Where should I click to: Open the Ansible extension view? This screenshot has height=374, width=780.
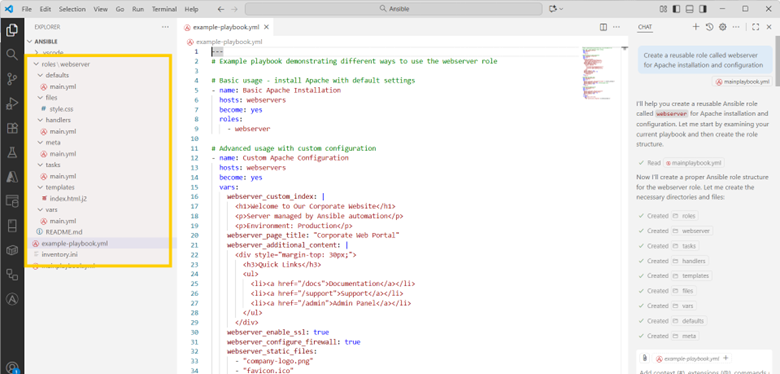(12, 299)
